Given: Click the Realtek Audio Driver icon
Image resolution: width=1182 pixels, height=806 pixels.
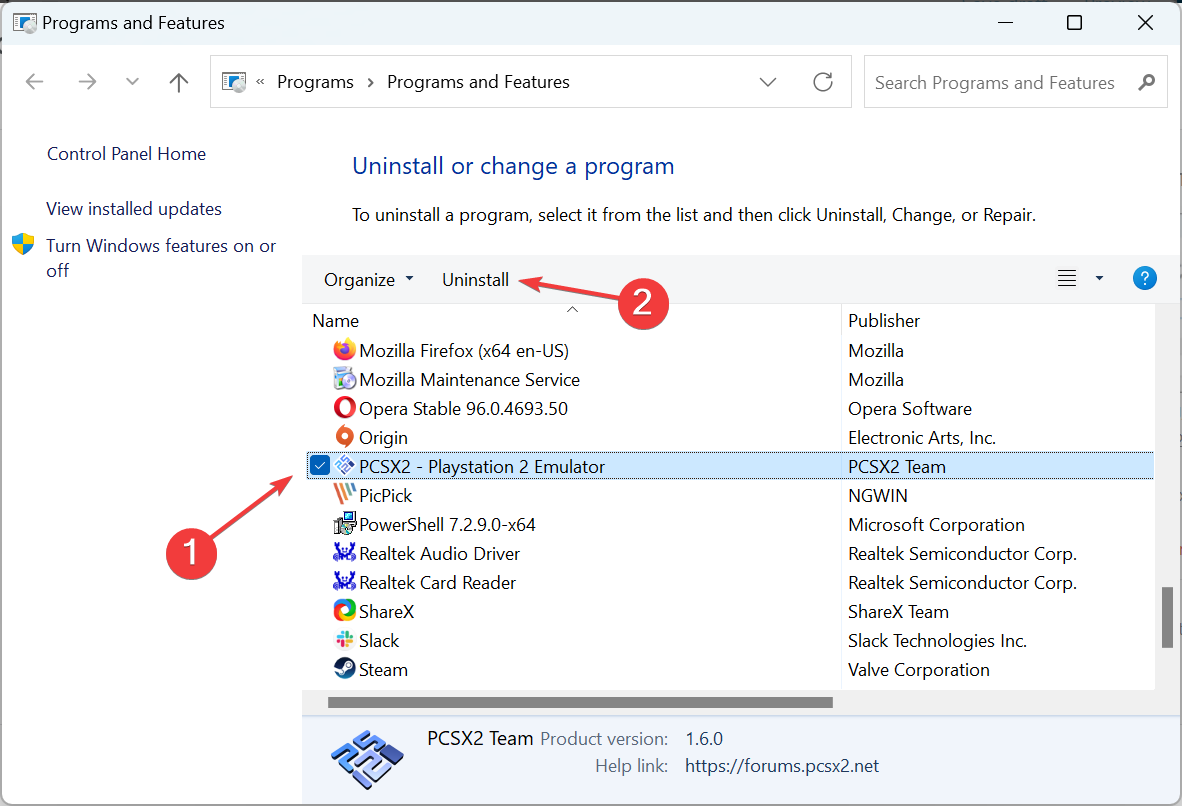Looking at the screenshot, I should [x=344, y=553].
